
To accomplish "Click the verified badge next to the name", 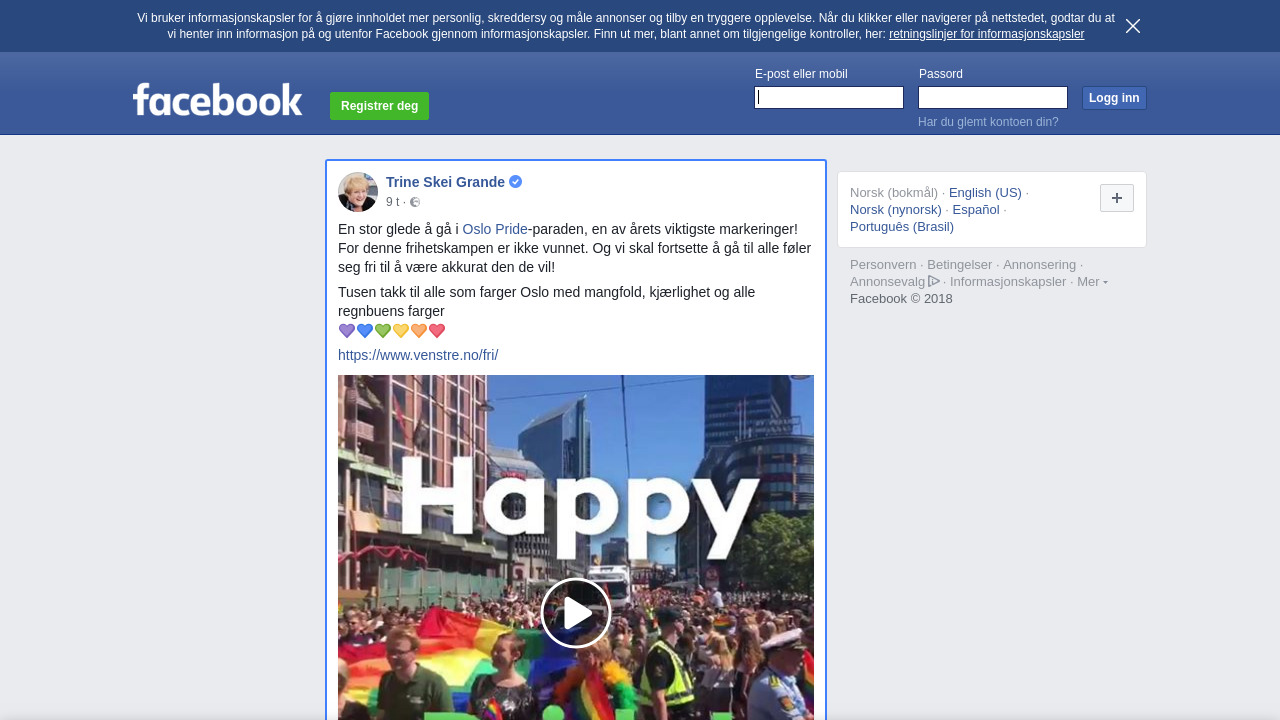I will click(x=516, y=182).
